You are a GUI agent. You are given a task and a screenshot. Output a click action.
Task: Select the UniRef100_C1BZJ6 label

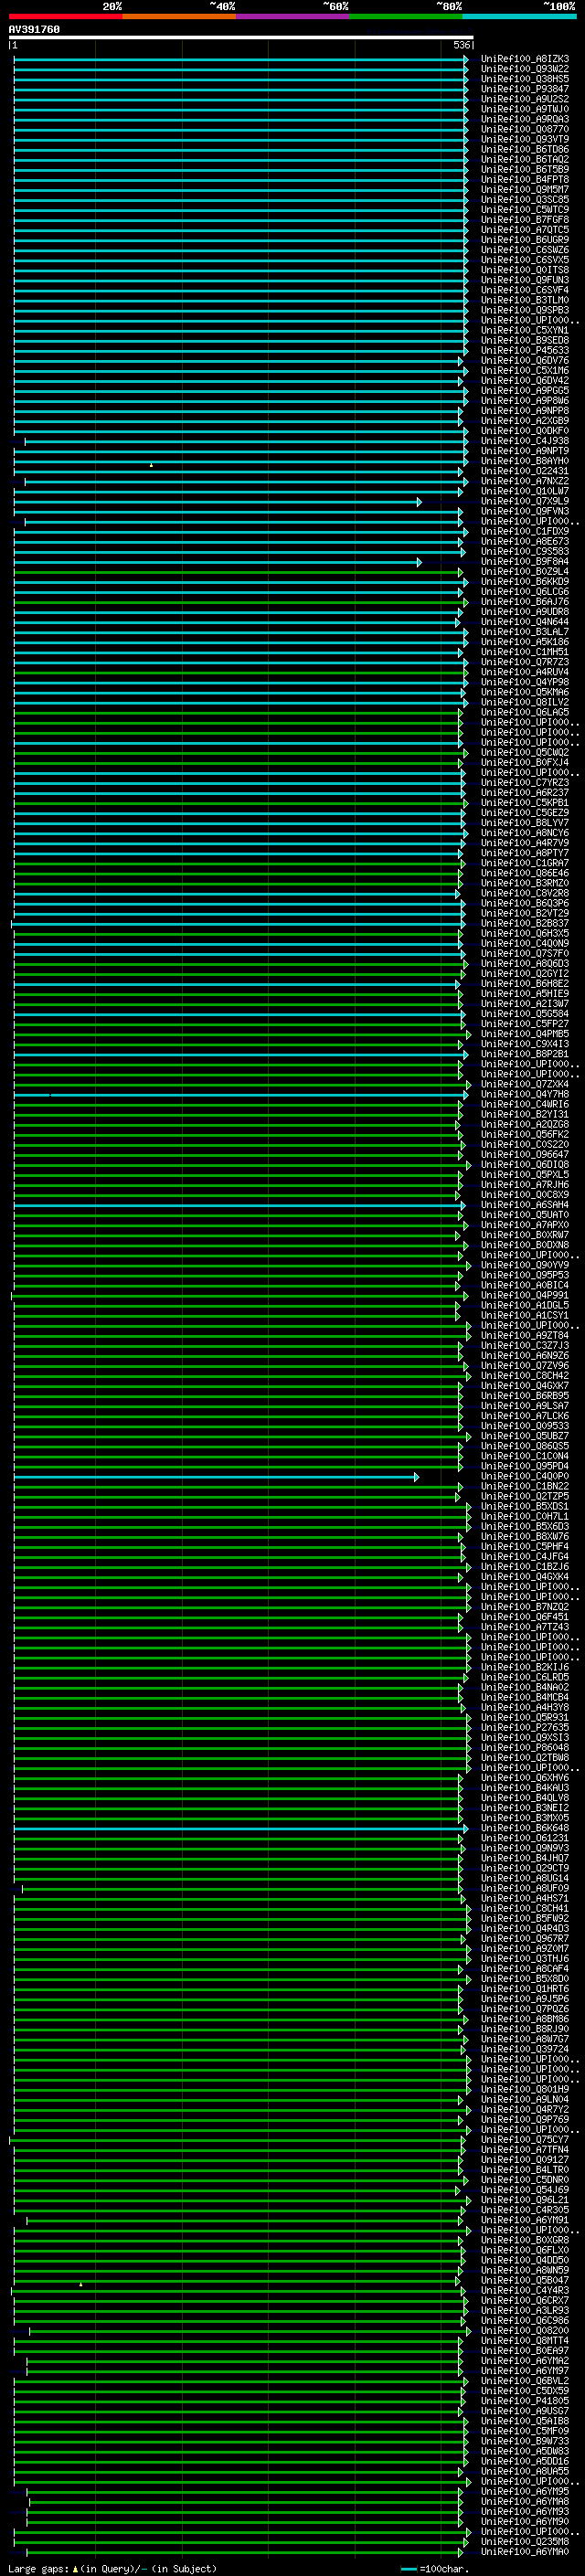[x=525, y=1567]
